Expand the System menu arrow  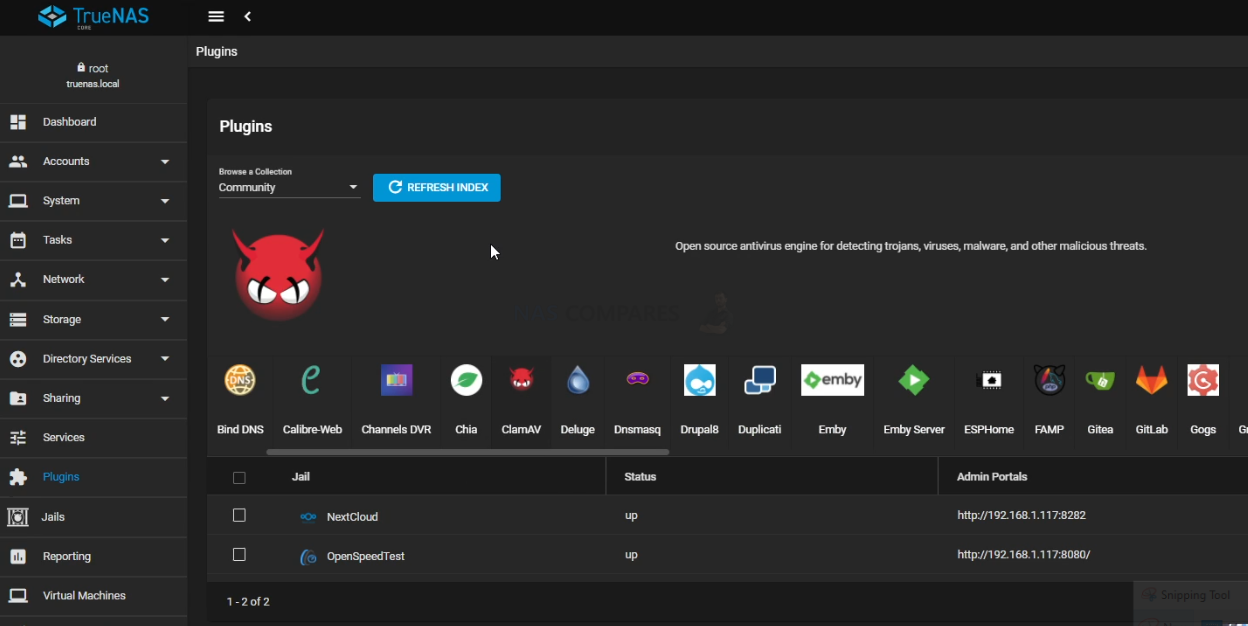[x=165, y=201]
